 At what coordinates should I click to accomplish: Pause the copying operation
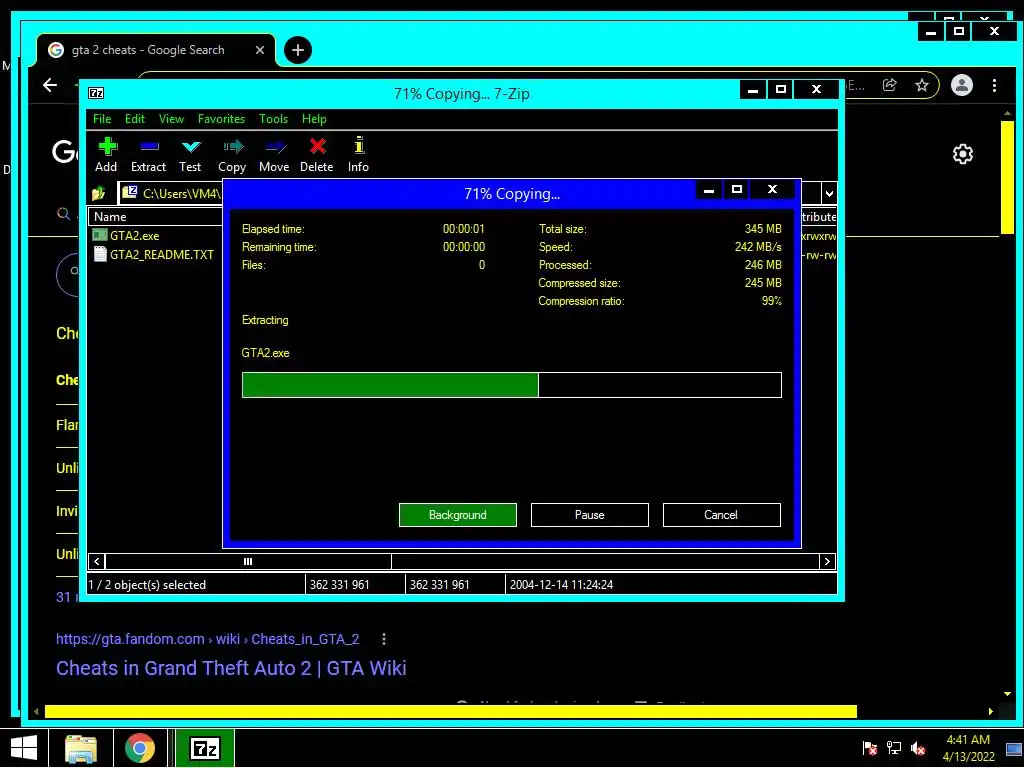pyautogui.click(x=590, y=515)
